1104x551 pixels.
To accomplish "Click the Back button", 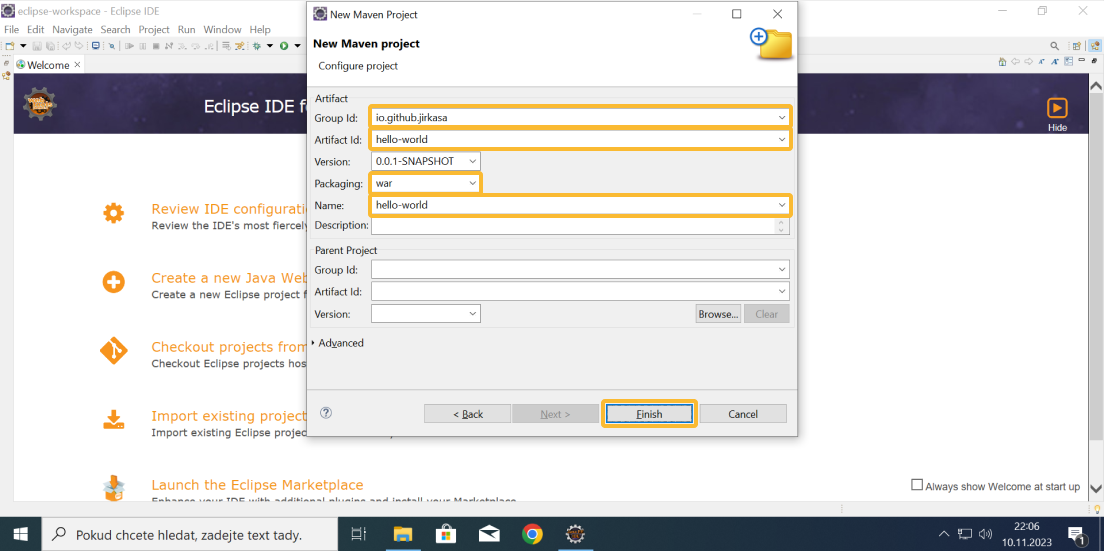I will [468, 414].
